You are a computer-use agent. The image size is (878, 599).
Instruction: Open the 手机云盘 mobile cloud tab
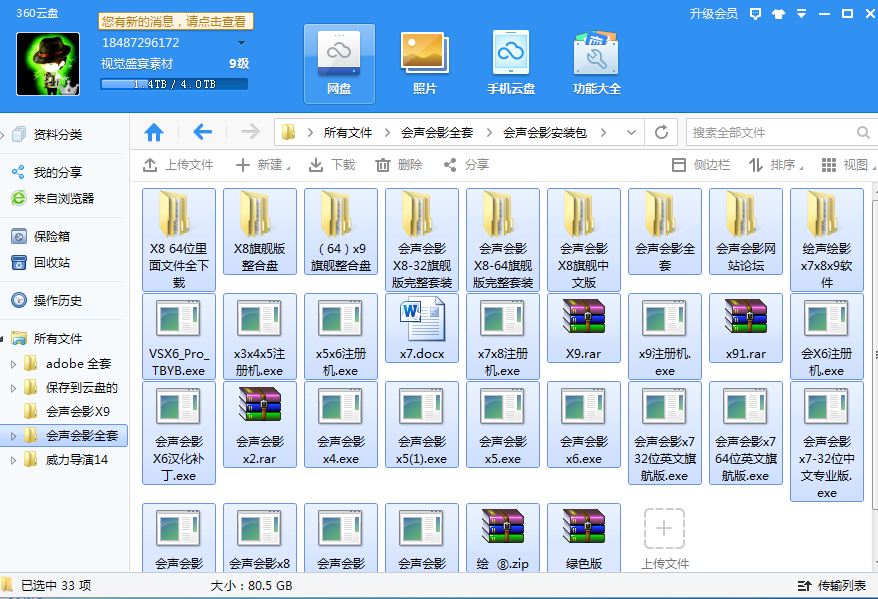point(511,63)
